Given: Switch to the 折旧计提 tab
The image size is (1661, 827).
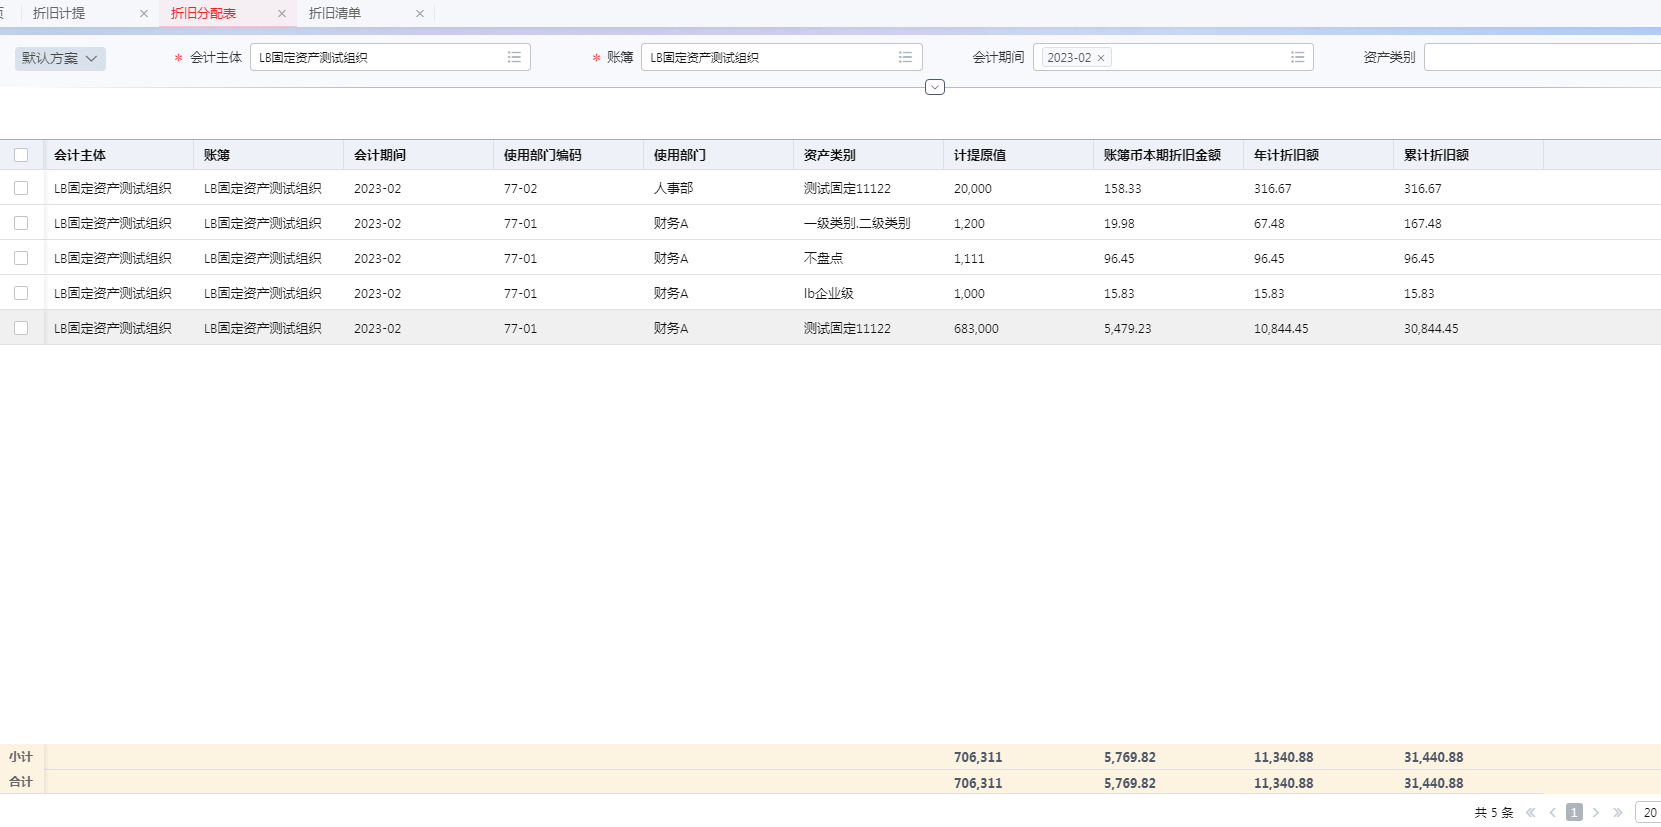Looking at the screenshot, I should point(59,14).
